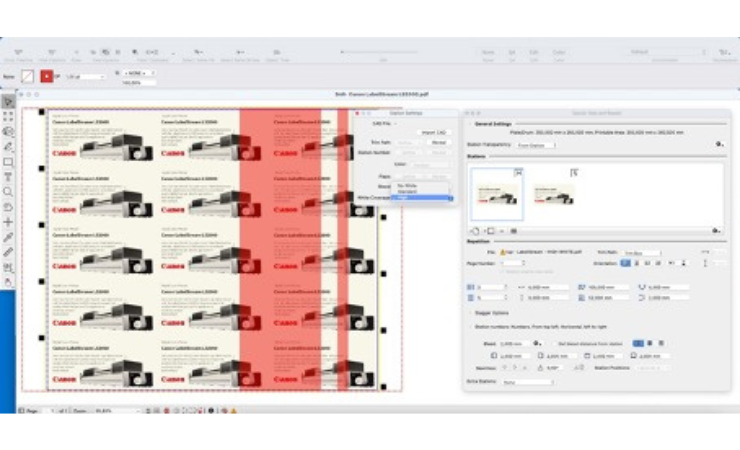Click the warning triangle icon in status bar
Image resolution: width=740 pixels, height=450 pixels.
tap(234, 411)
